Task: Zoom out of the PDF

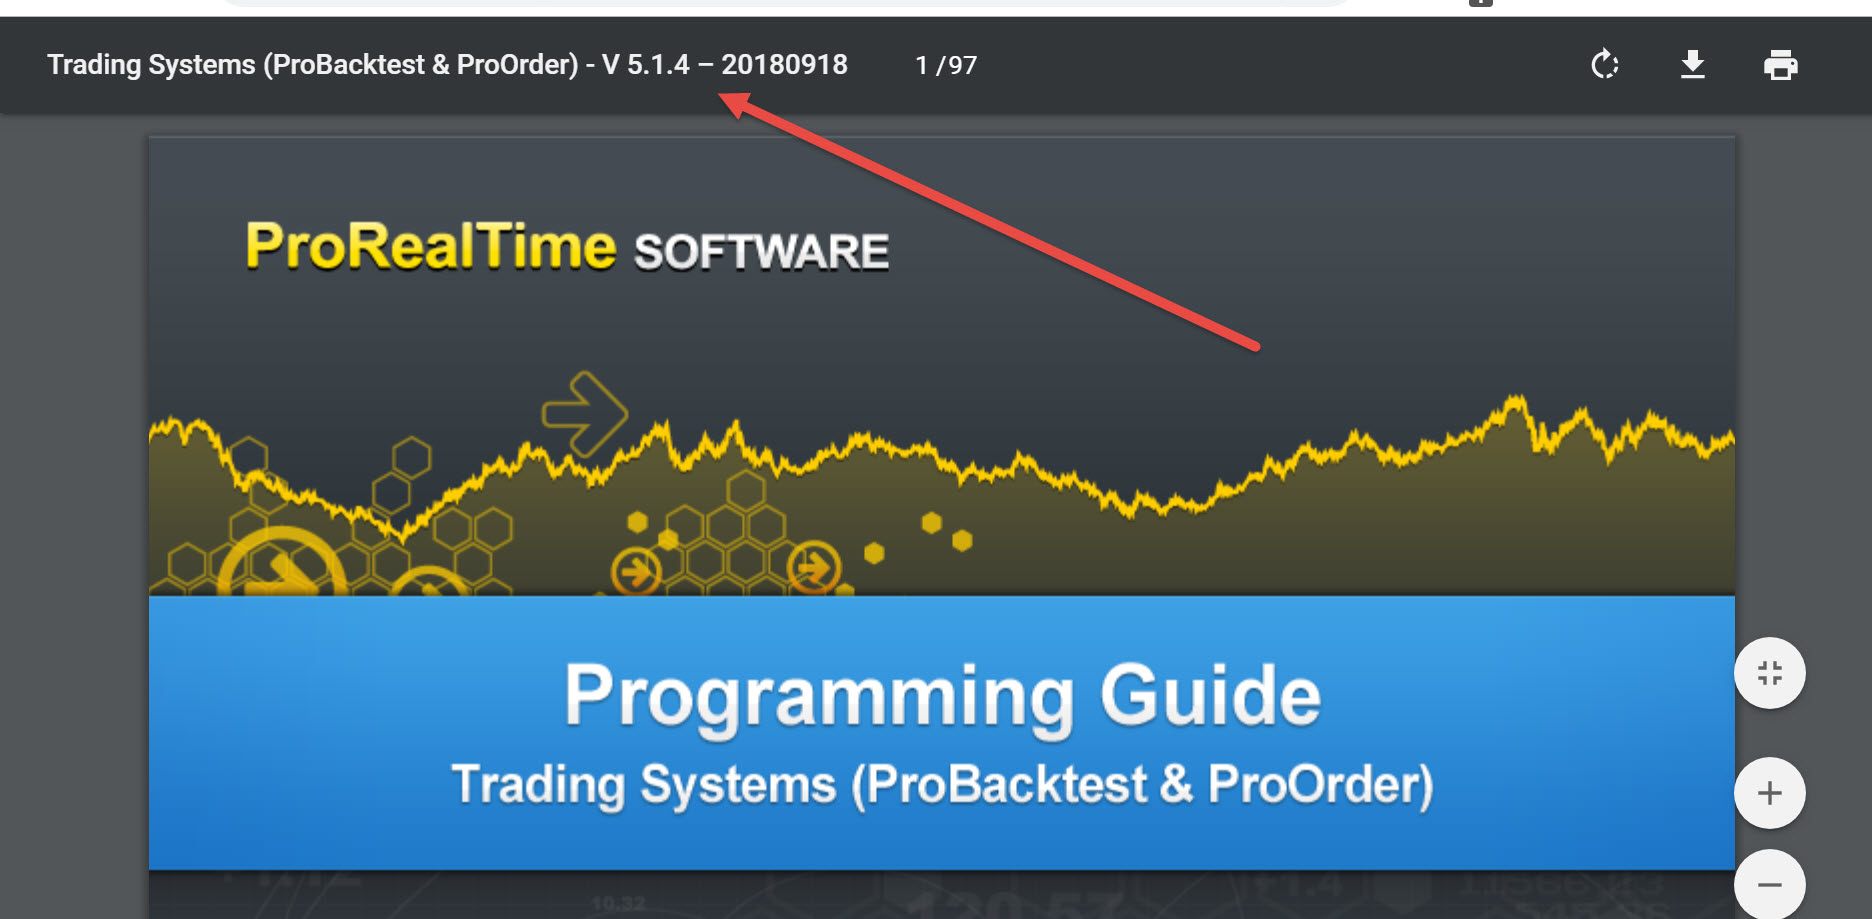Action: 1770,884
